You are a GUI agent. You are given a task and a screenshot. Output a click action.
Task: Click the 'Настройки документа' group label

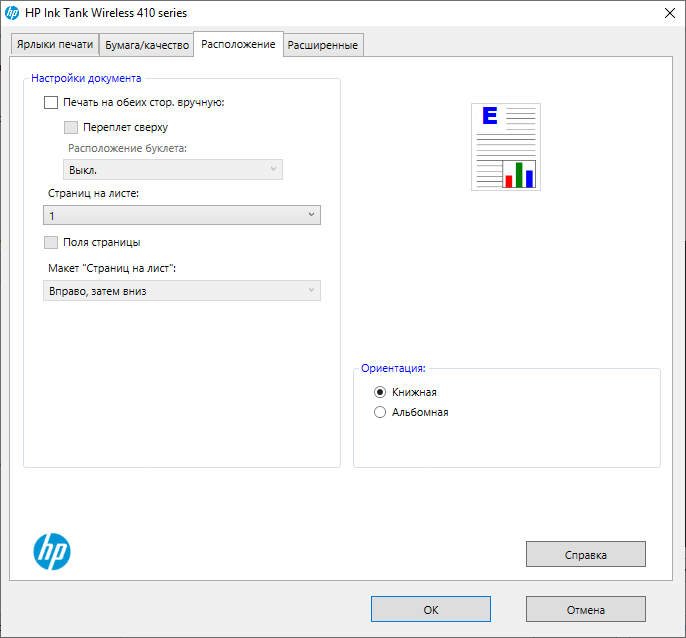pos(86,78)
